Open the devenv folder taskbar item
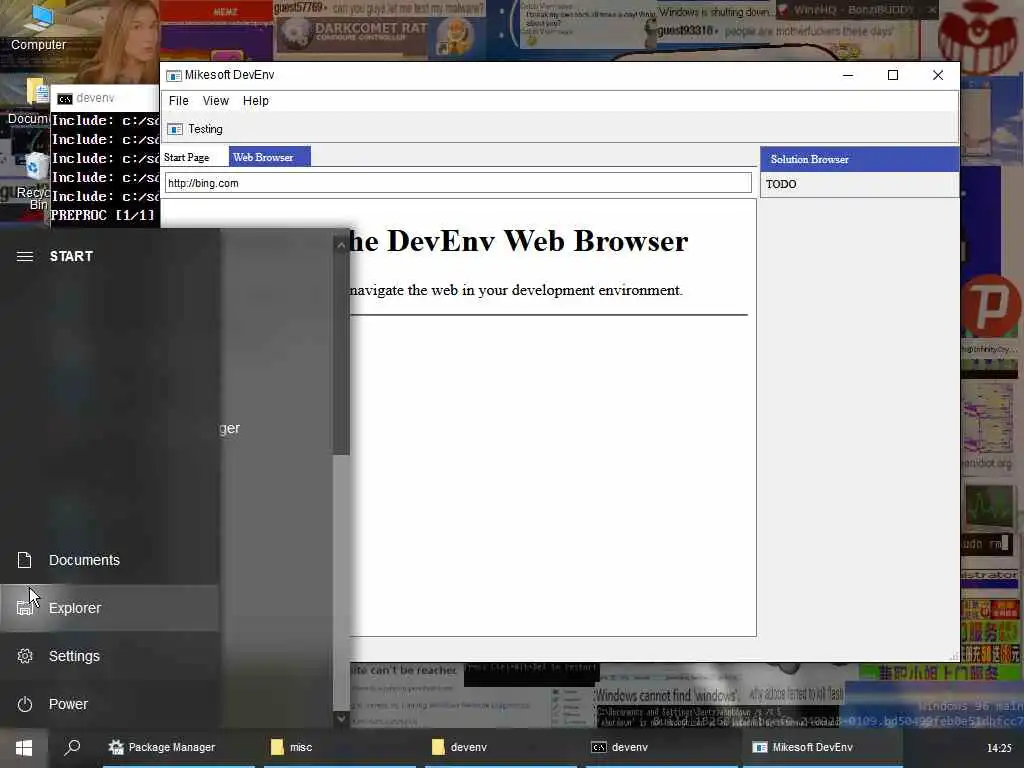The image size is (1024, 768). pos(501,747)
